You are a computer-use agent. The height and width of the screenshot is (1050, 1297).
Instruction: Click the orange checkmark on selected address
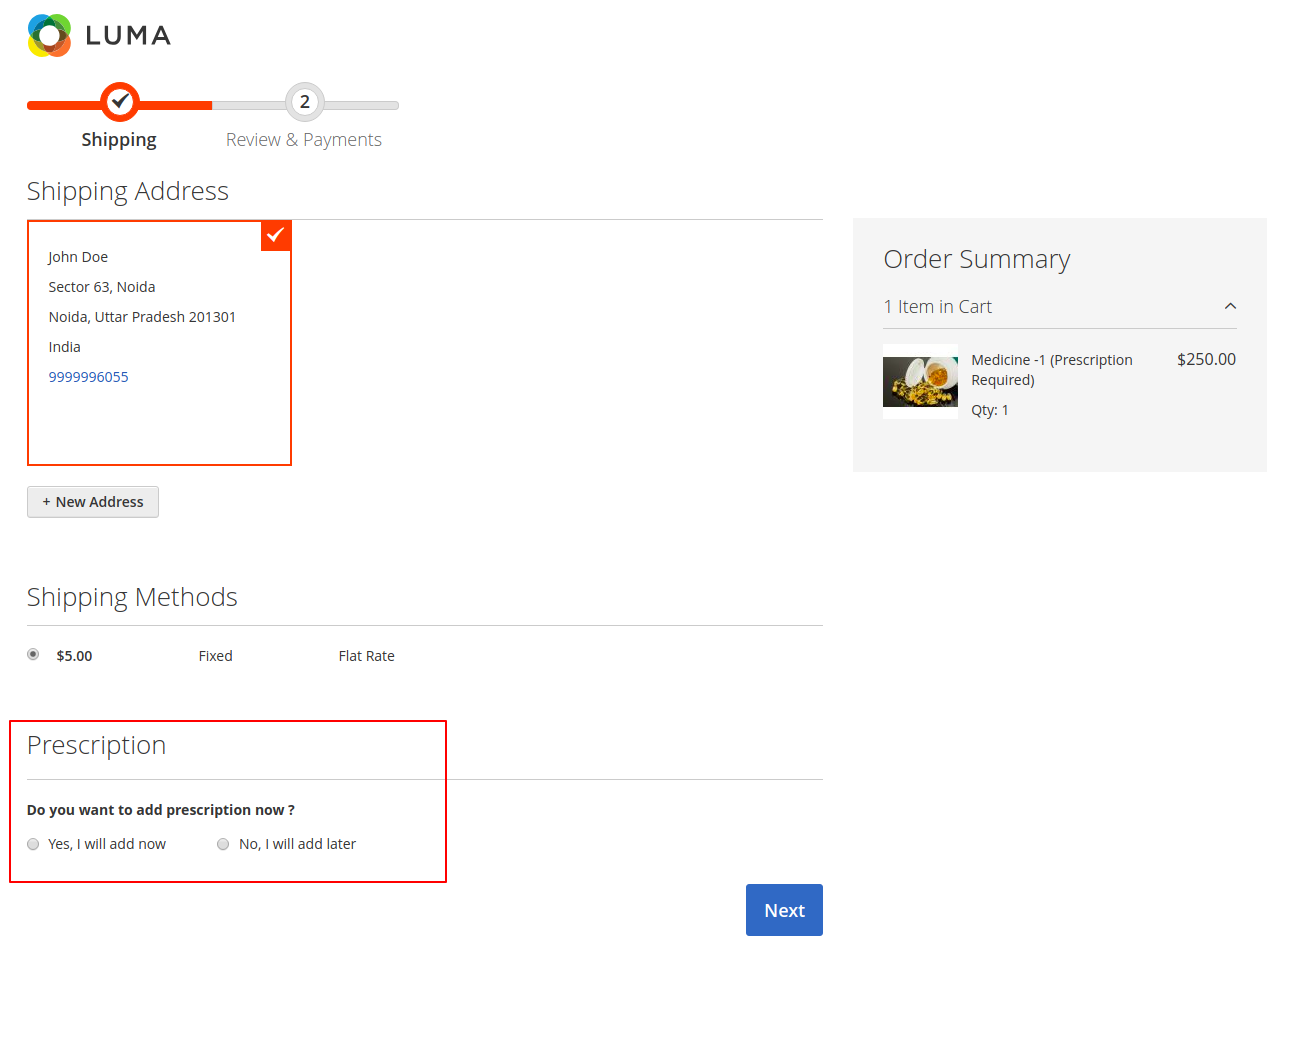click(276, 235)
